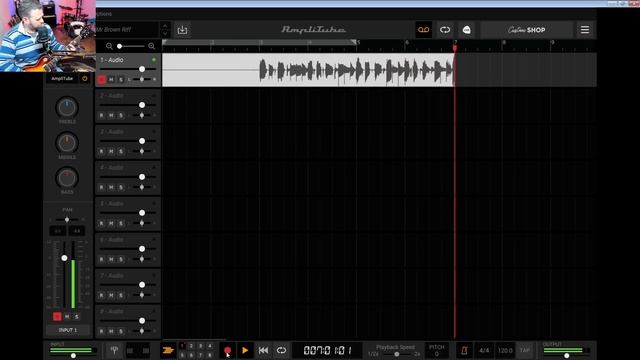Mute track 6 Audio

pyautogui.click(x=111, y=259)
